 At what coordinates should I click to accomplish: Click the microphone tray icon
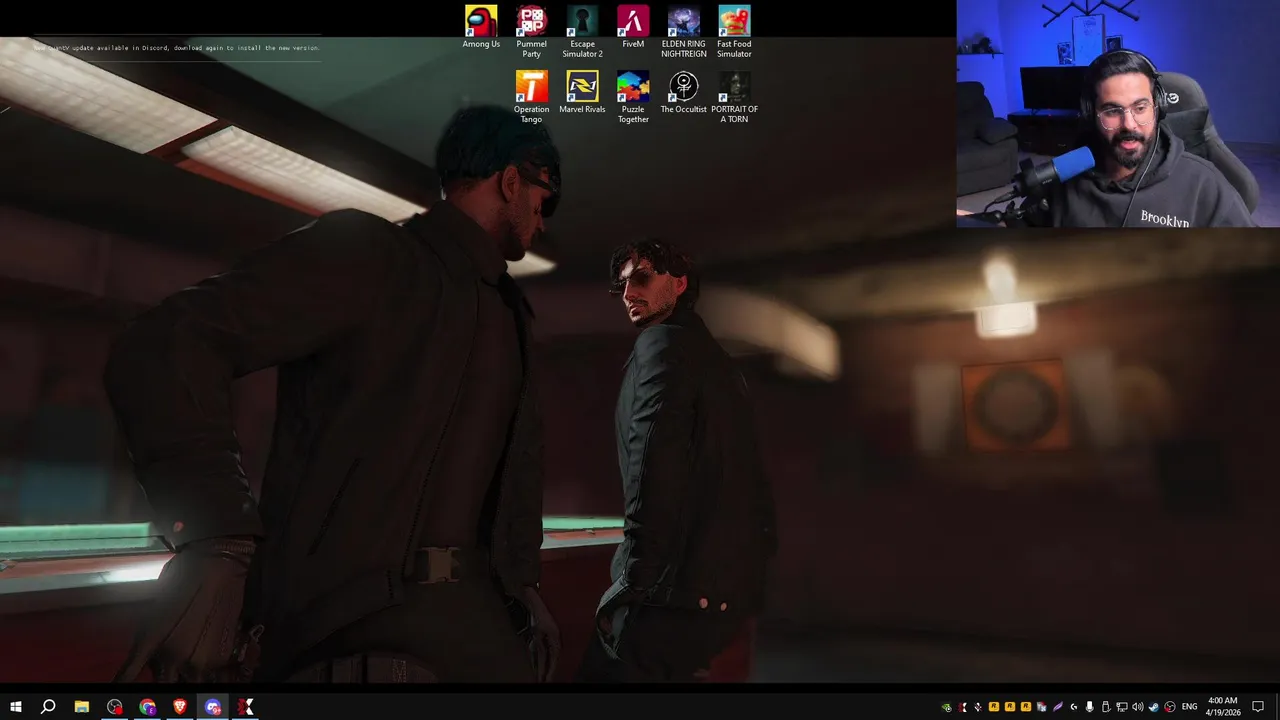coord(1090,707)
